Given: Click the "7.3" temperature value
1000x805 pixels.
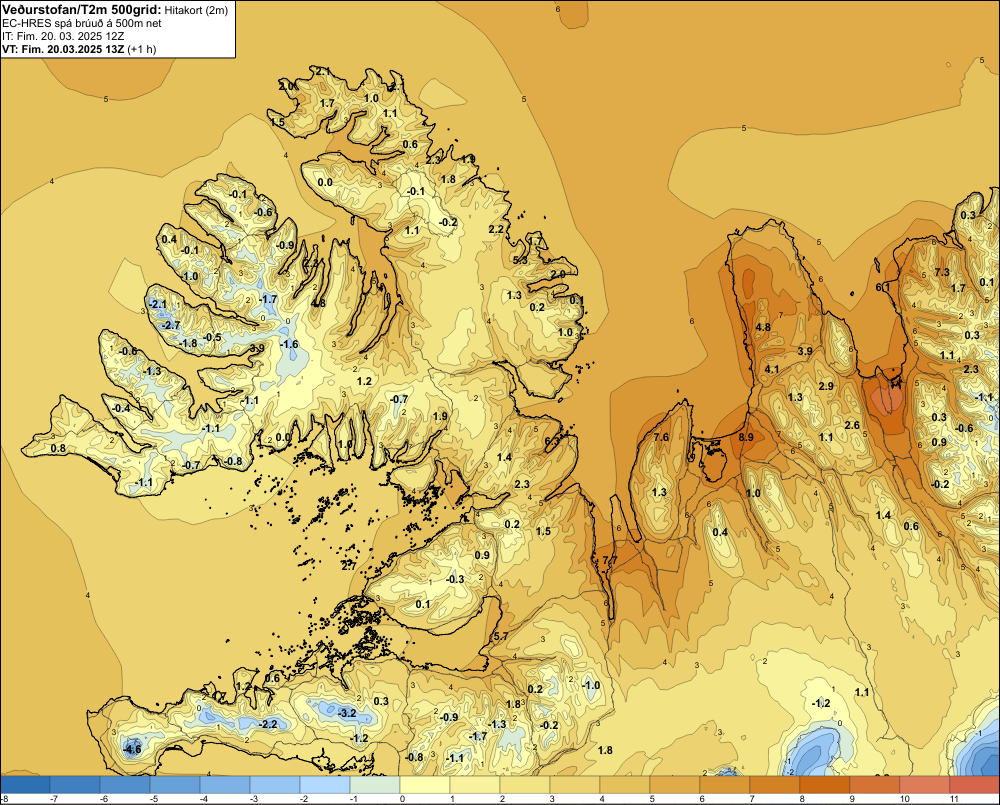Looking at the screenshot, I should (942, 272).
